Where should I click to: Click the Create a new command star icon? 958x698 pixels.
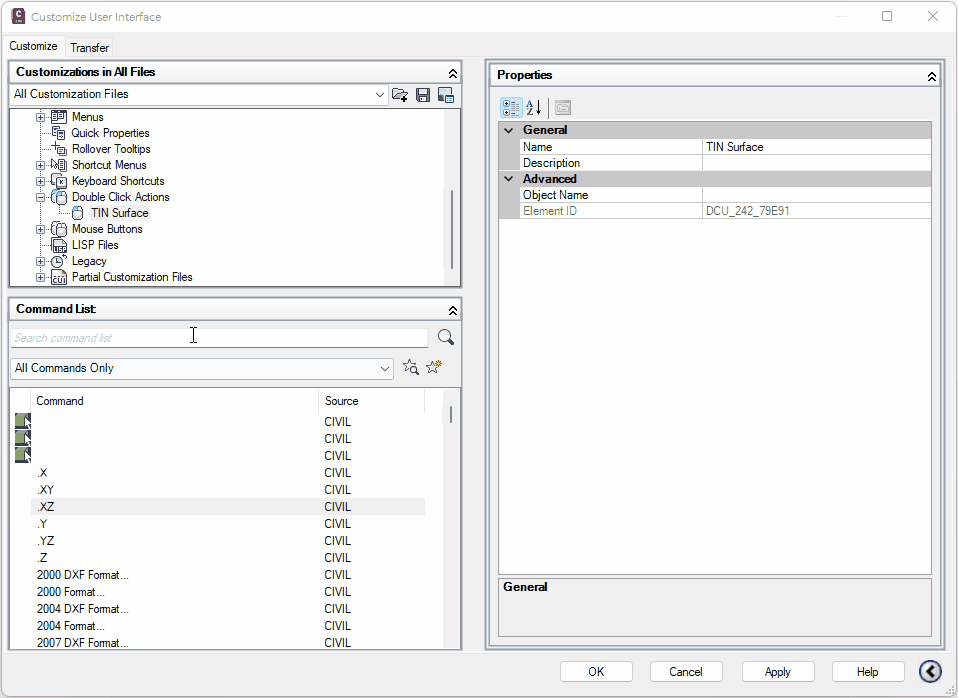[x=433, y=368]
